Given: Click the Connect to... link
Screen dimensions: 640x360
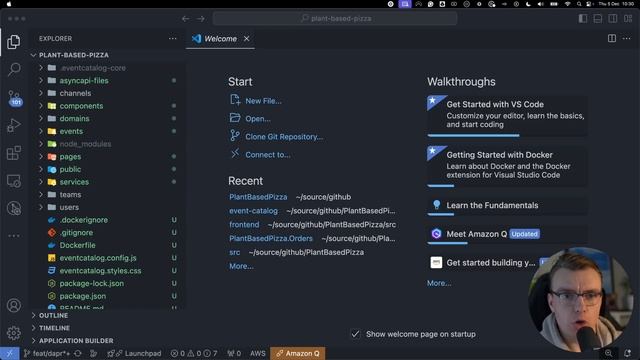Looking at the screenshot, I should tap(268, 155).
